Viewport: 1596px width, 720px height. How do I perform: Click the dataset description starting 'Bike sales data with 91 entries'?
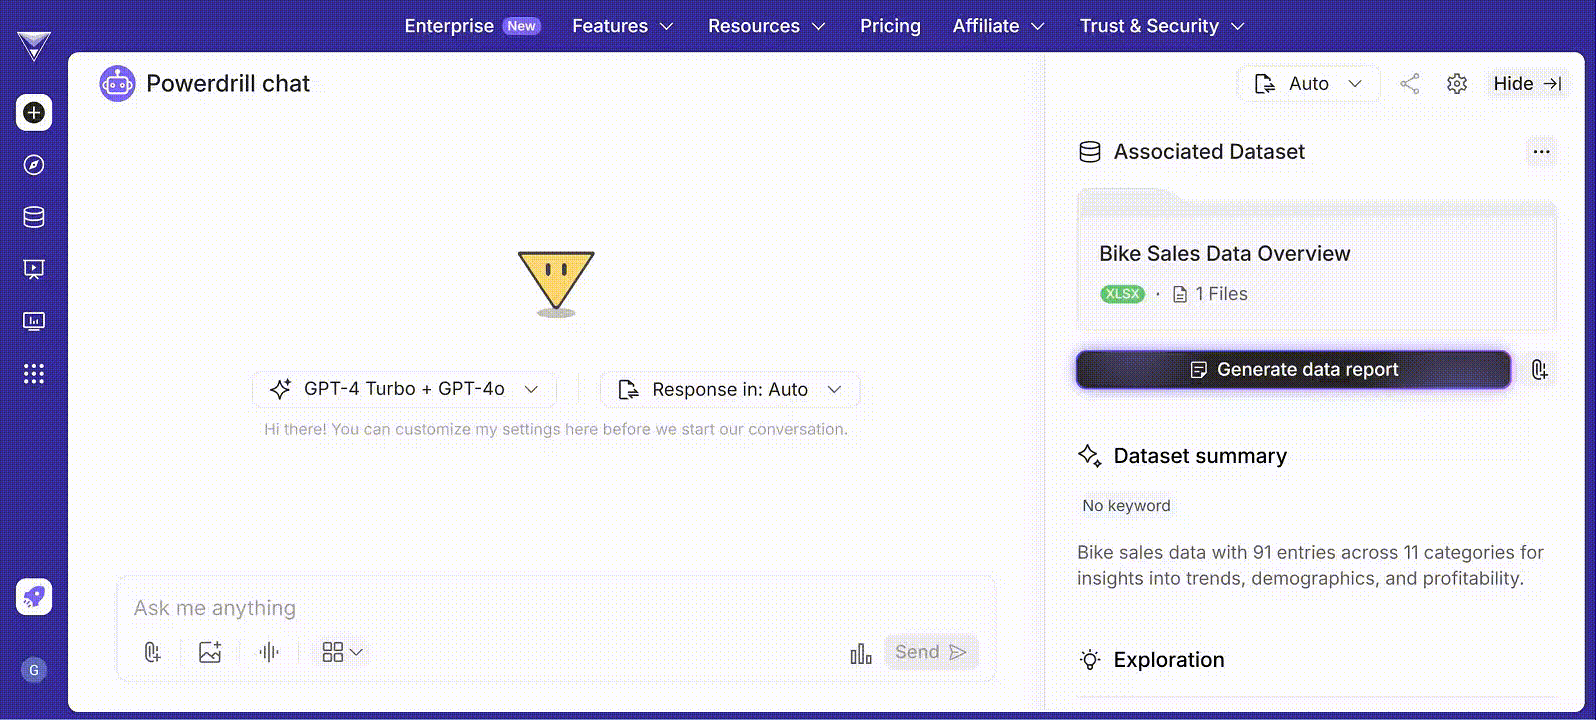1311,565
